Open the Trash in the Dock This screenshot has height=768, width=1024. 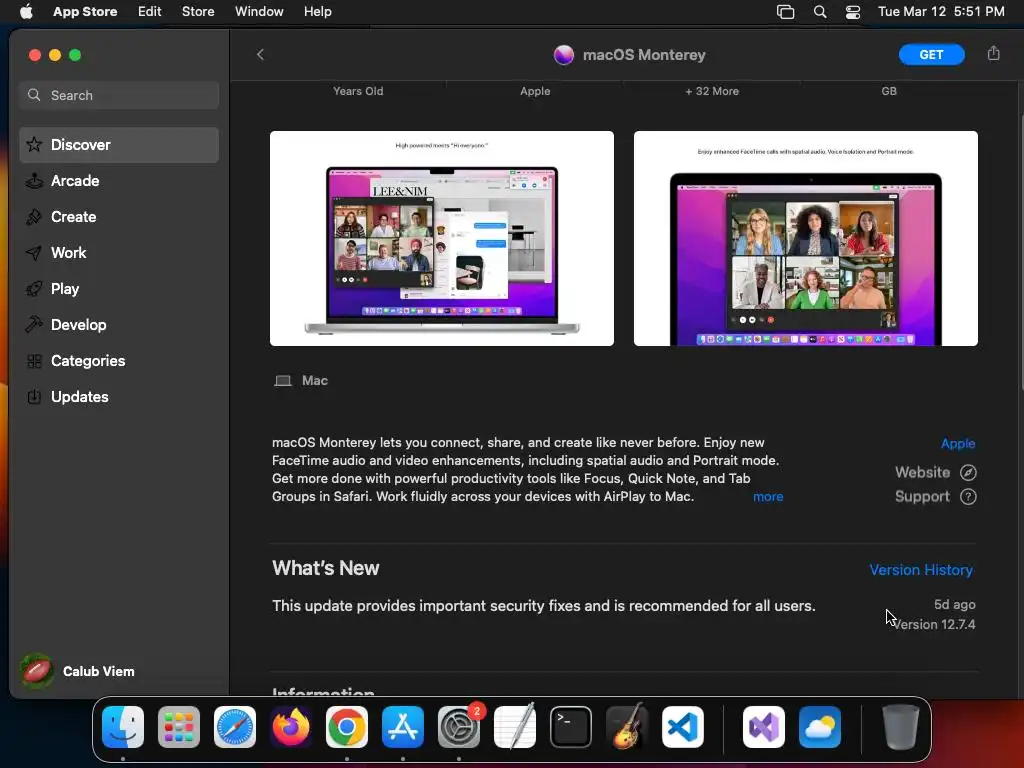tap(901, 727)
